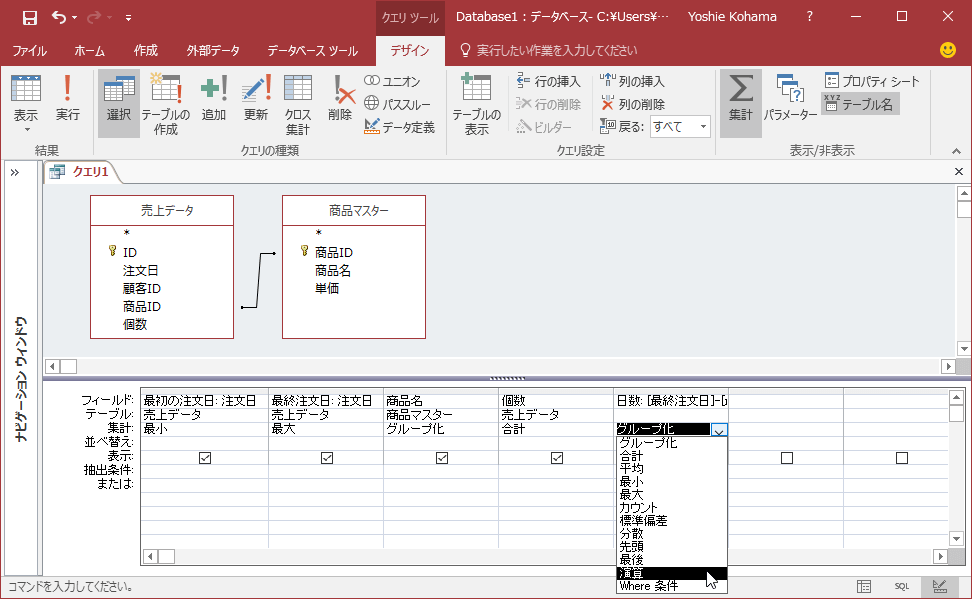This screenshot has width=972, height=599.
Task: Collapse the ribbon with chevron arrow
Action: (x=956, y=151)
